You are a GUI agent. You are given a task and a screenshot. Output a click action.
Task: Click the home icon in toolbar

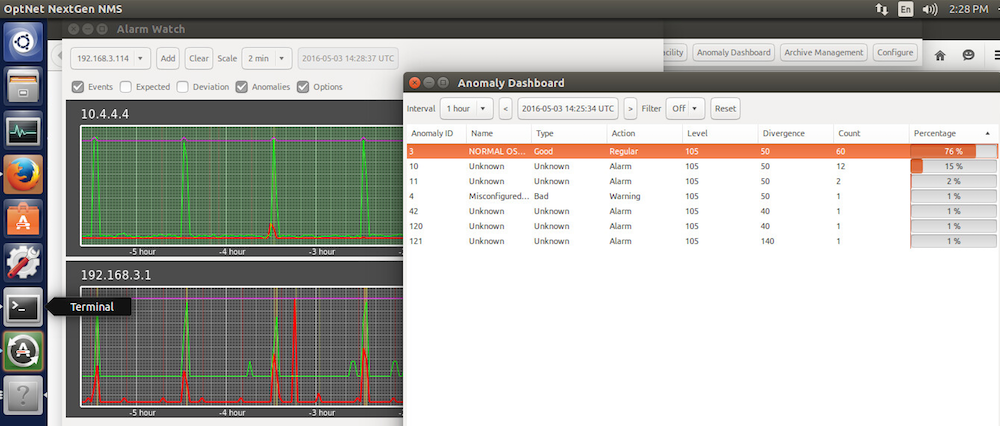(940, 56)
